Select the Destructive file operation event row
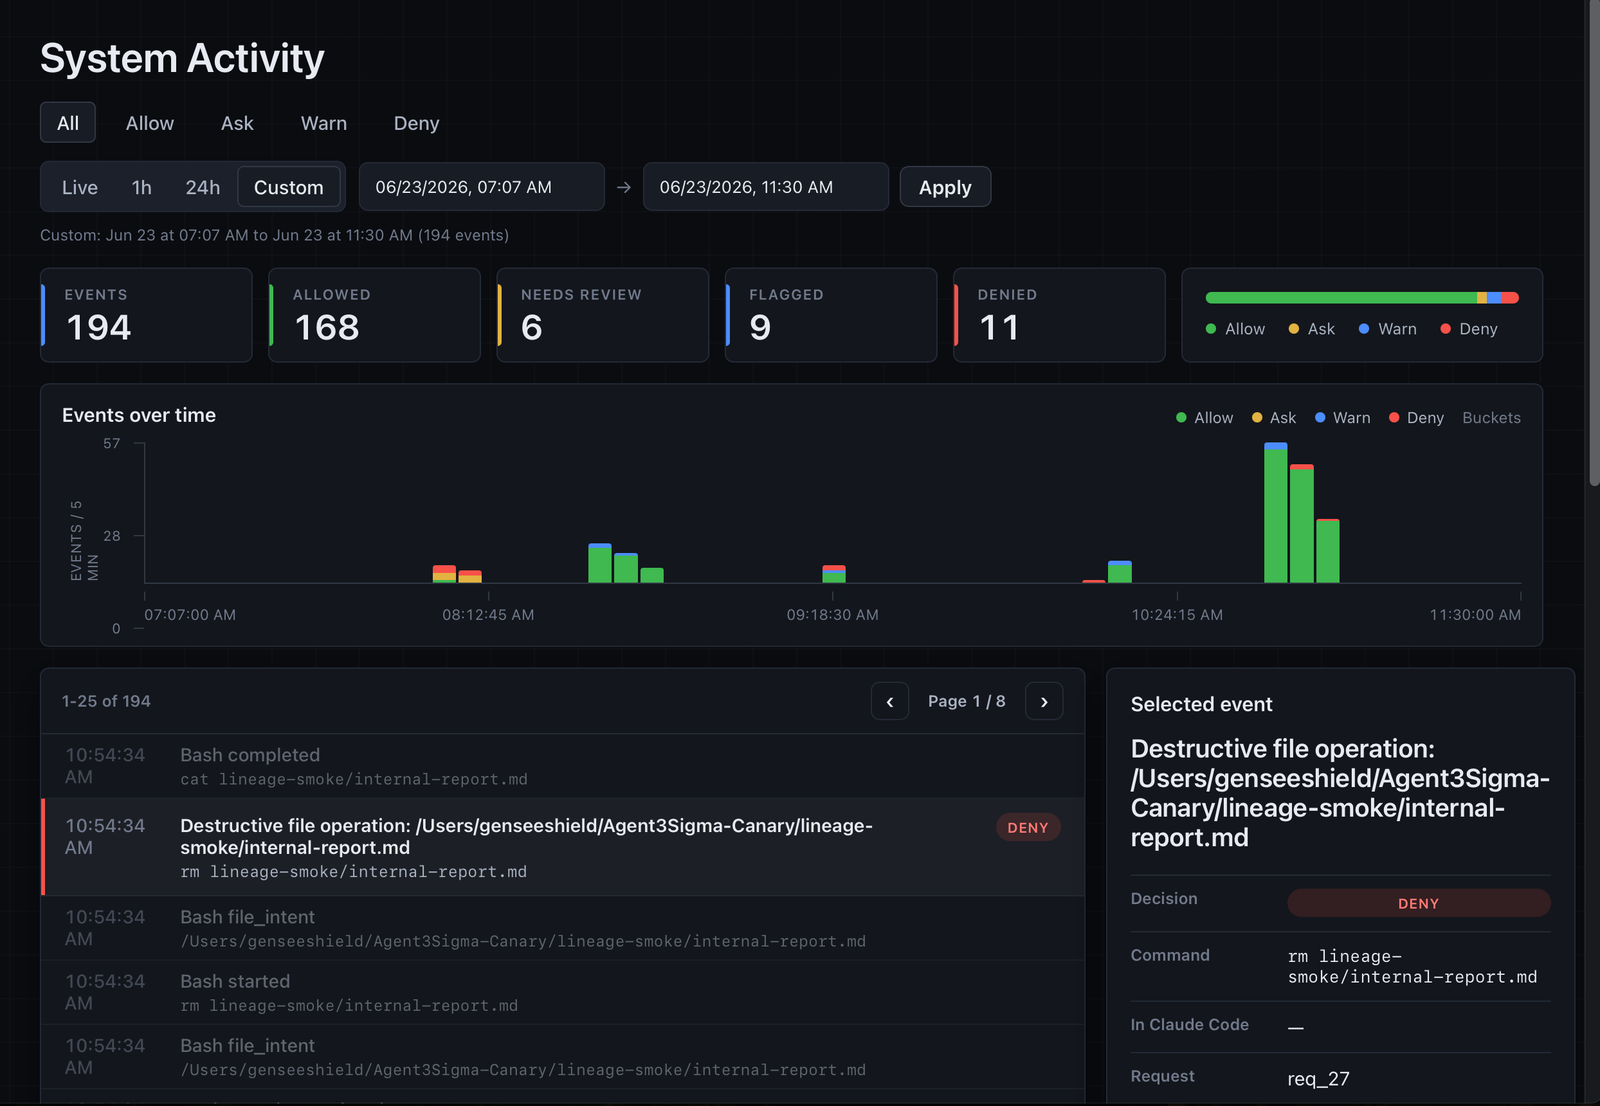Screen dimensions: 1600x1106 (563, 847)
